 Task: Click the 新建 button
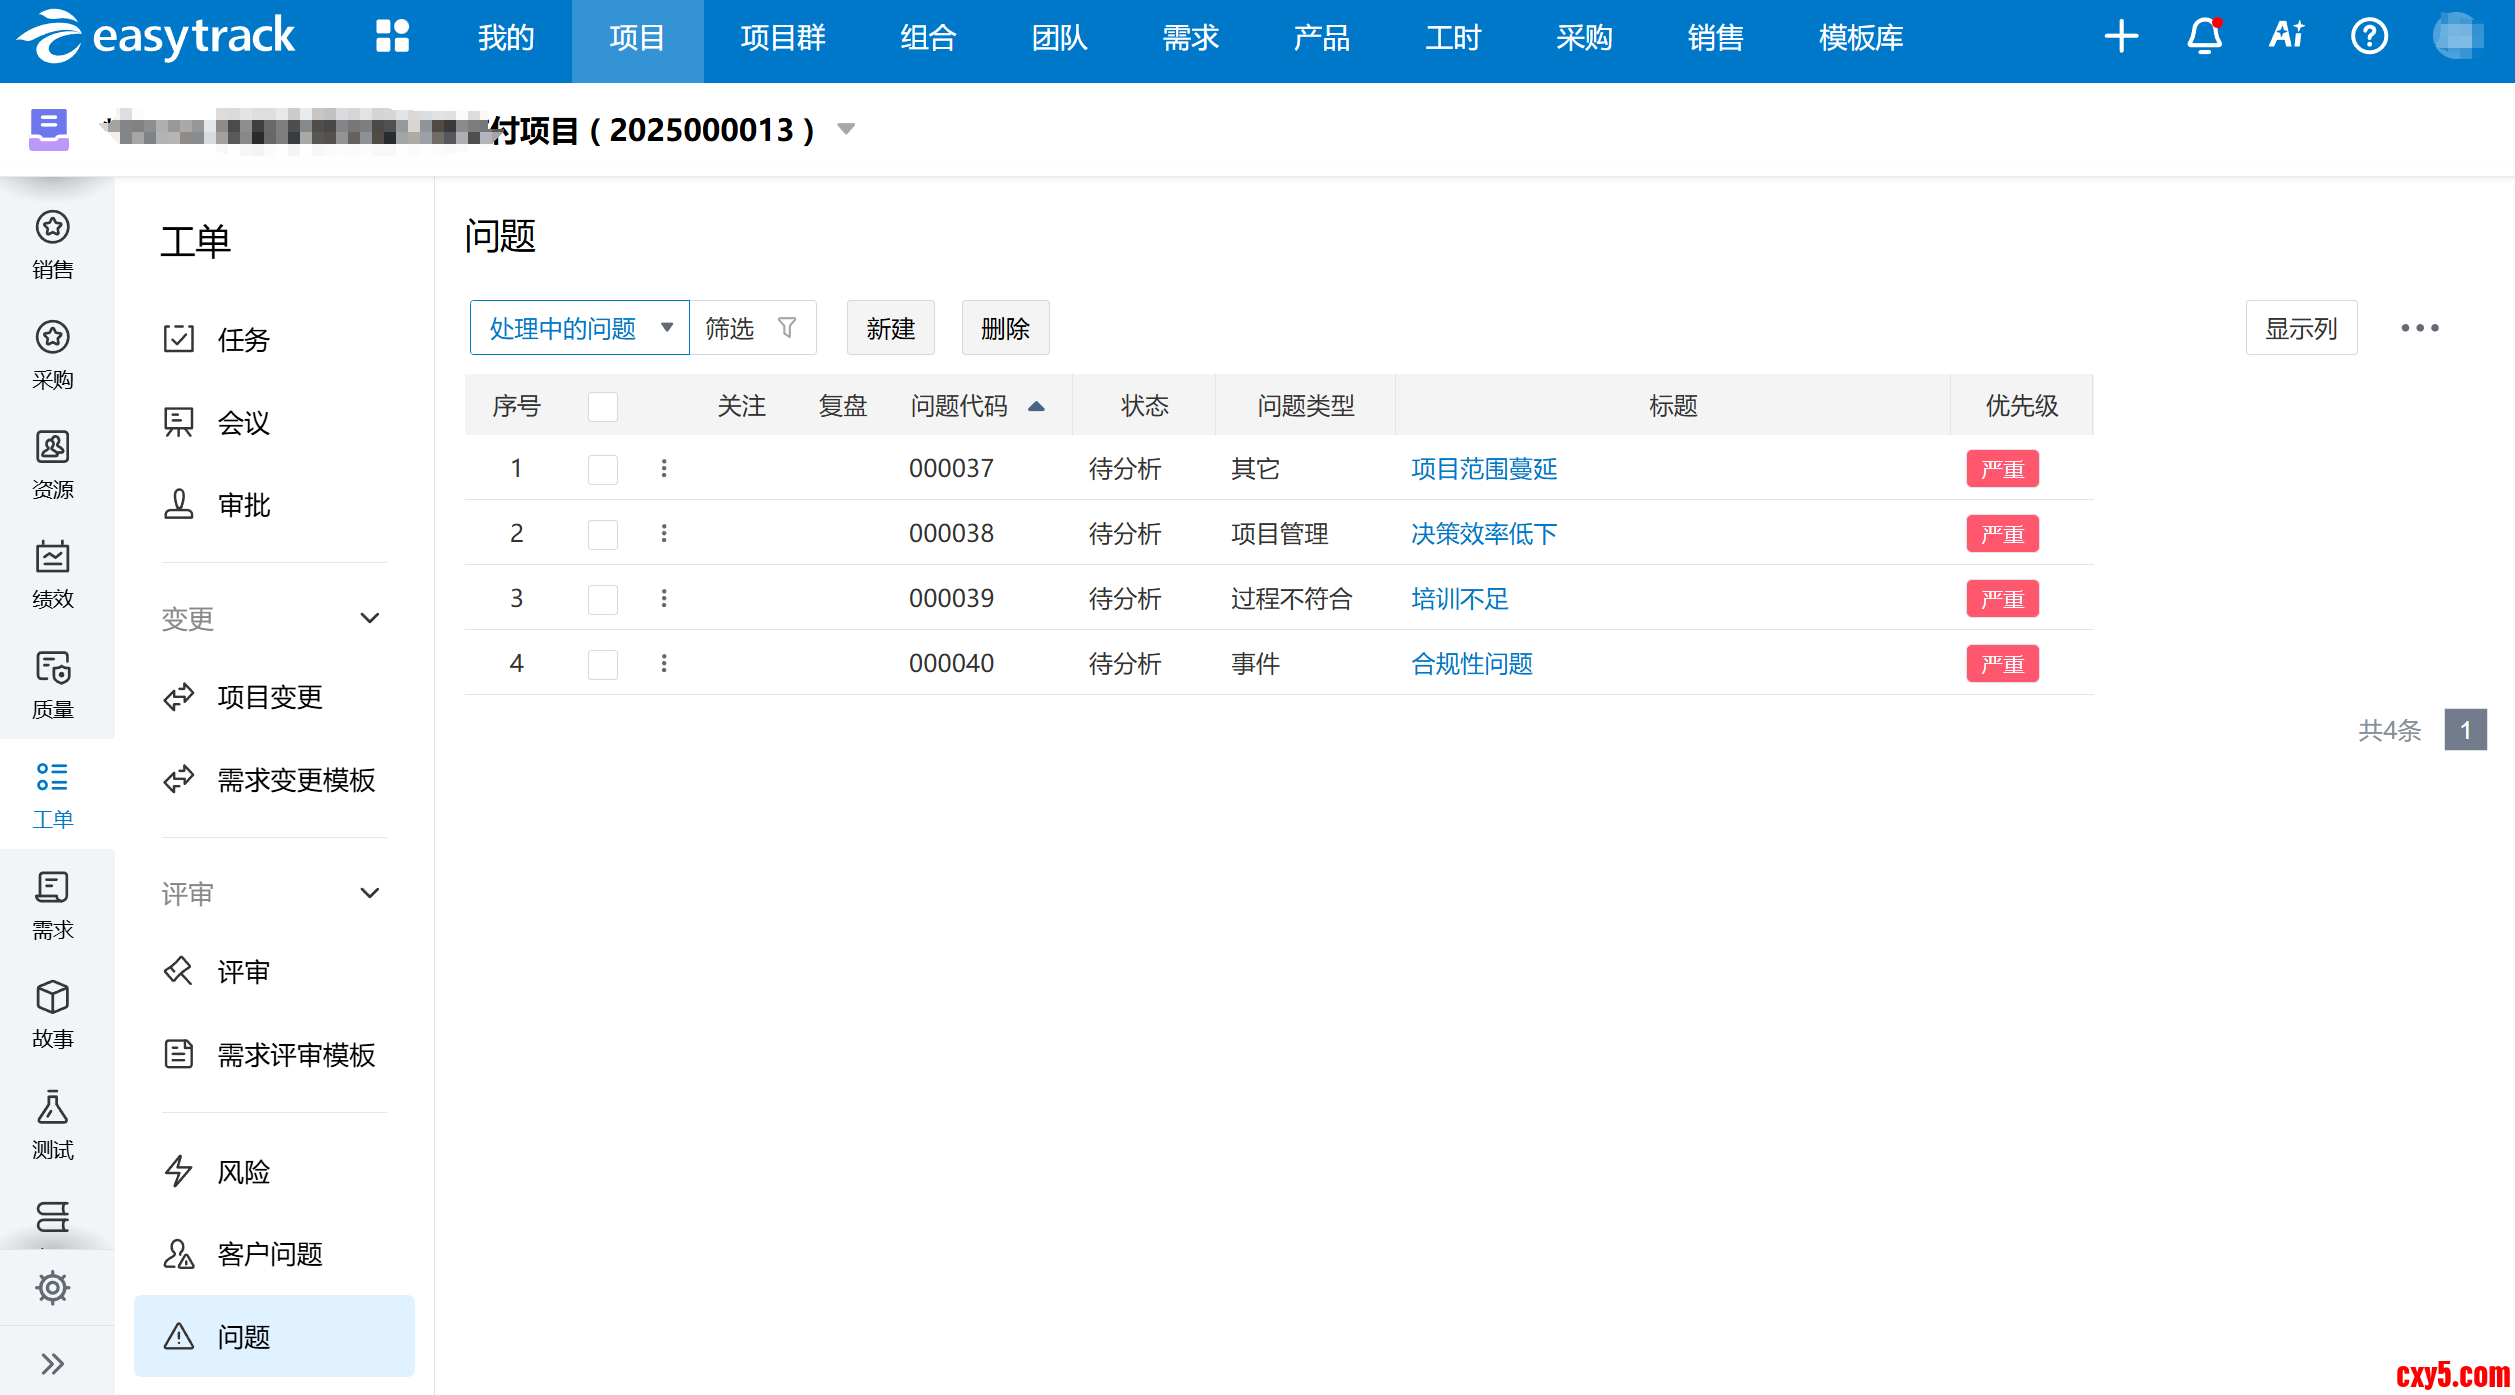[890, 328]
